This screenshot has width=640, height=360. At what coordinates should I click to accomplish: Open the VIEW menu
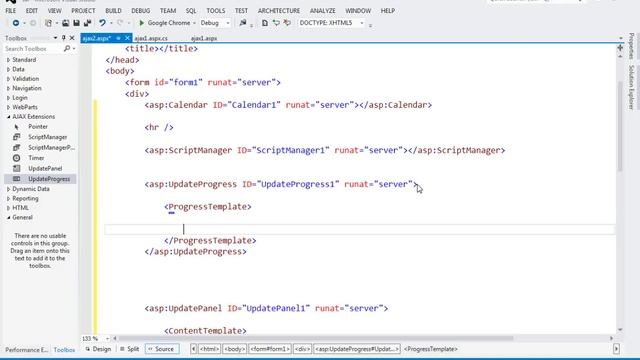point(54,11)
